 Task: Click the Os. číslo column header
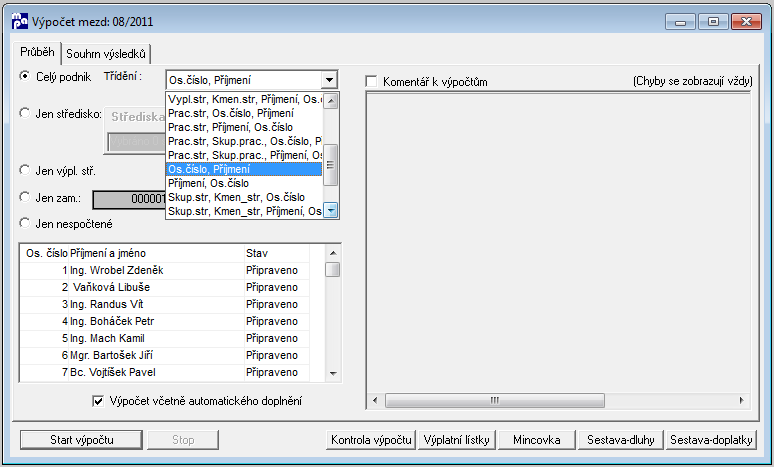coord(45,253)
